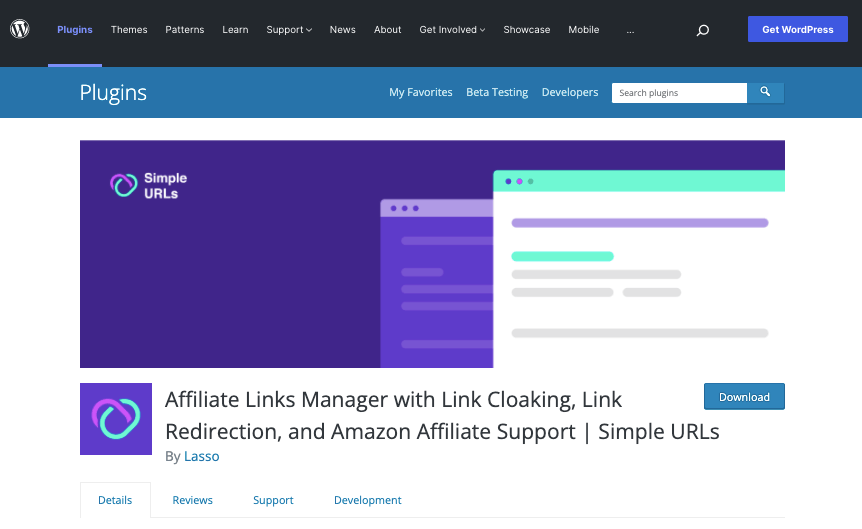Open Beta Testing link
Image resolution: width=862 pixels, height=529 pixels.
(x=497, y=92)
